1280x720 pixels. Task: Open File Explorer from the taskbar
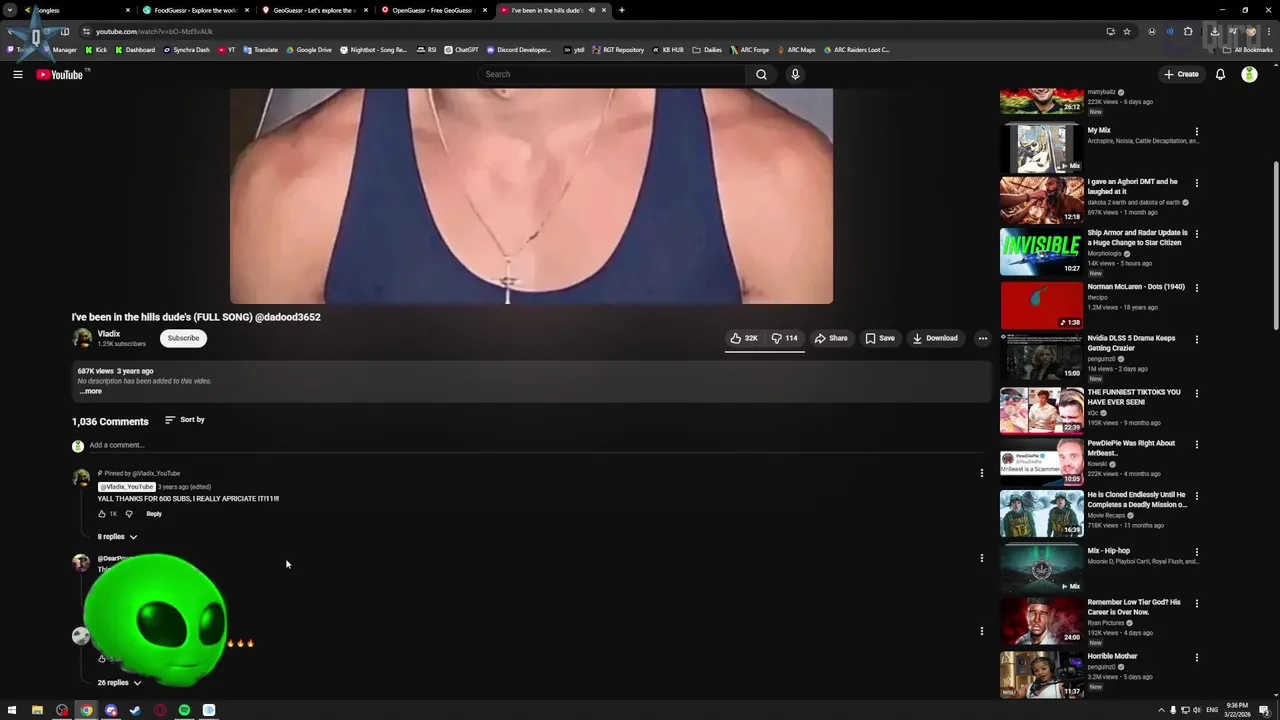point(37,710)
